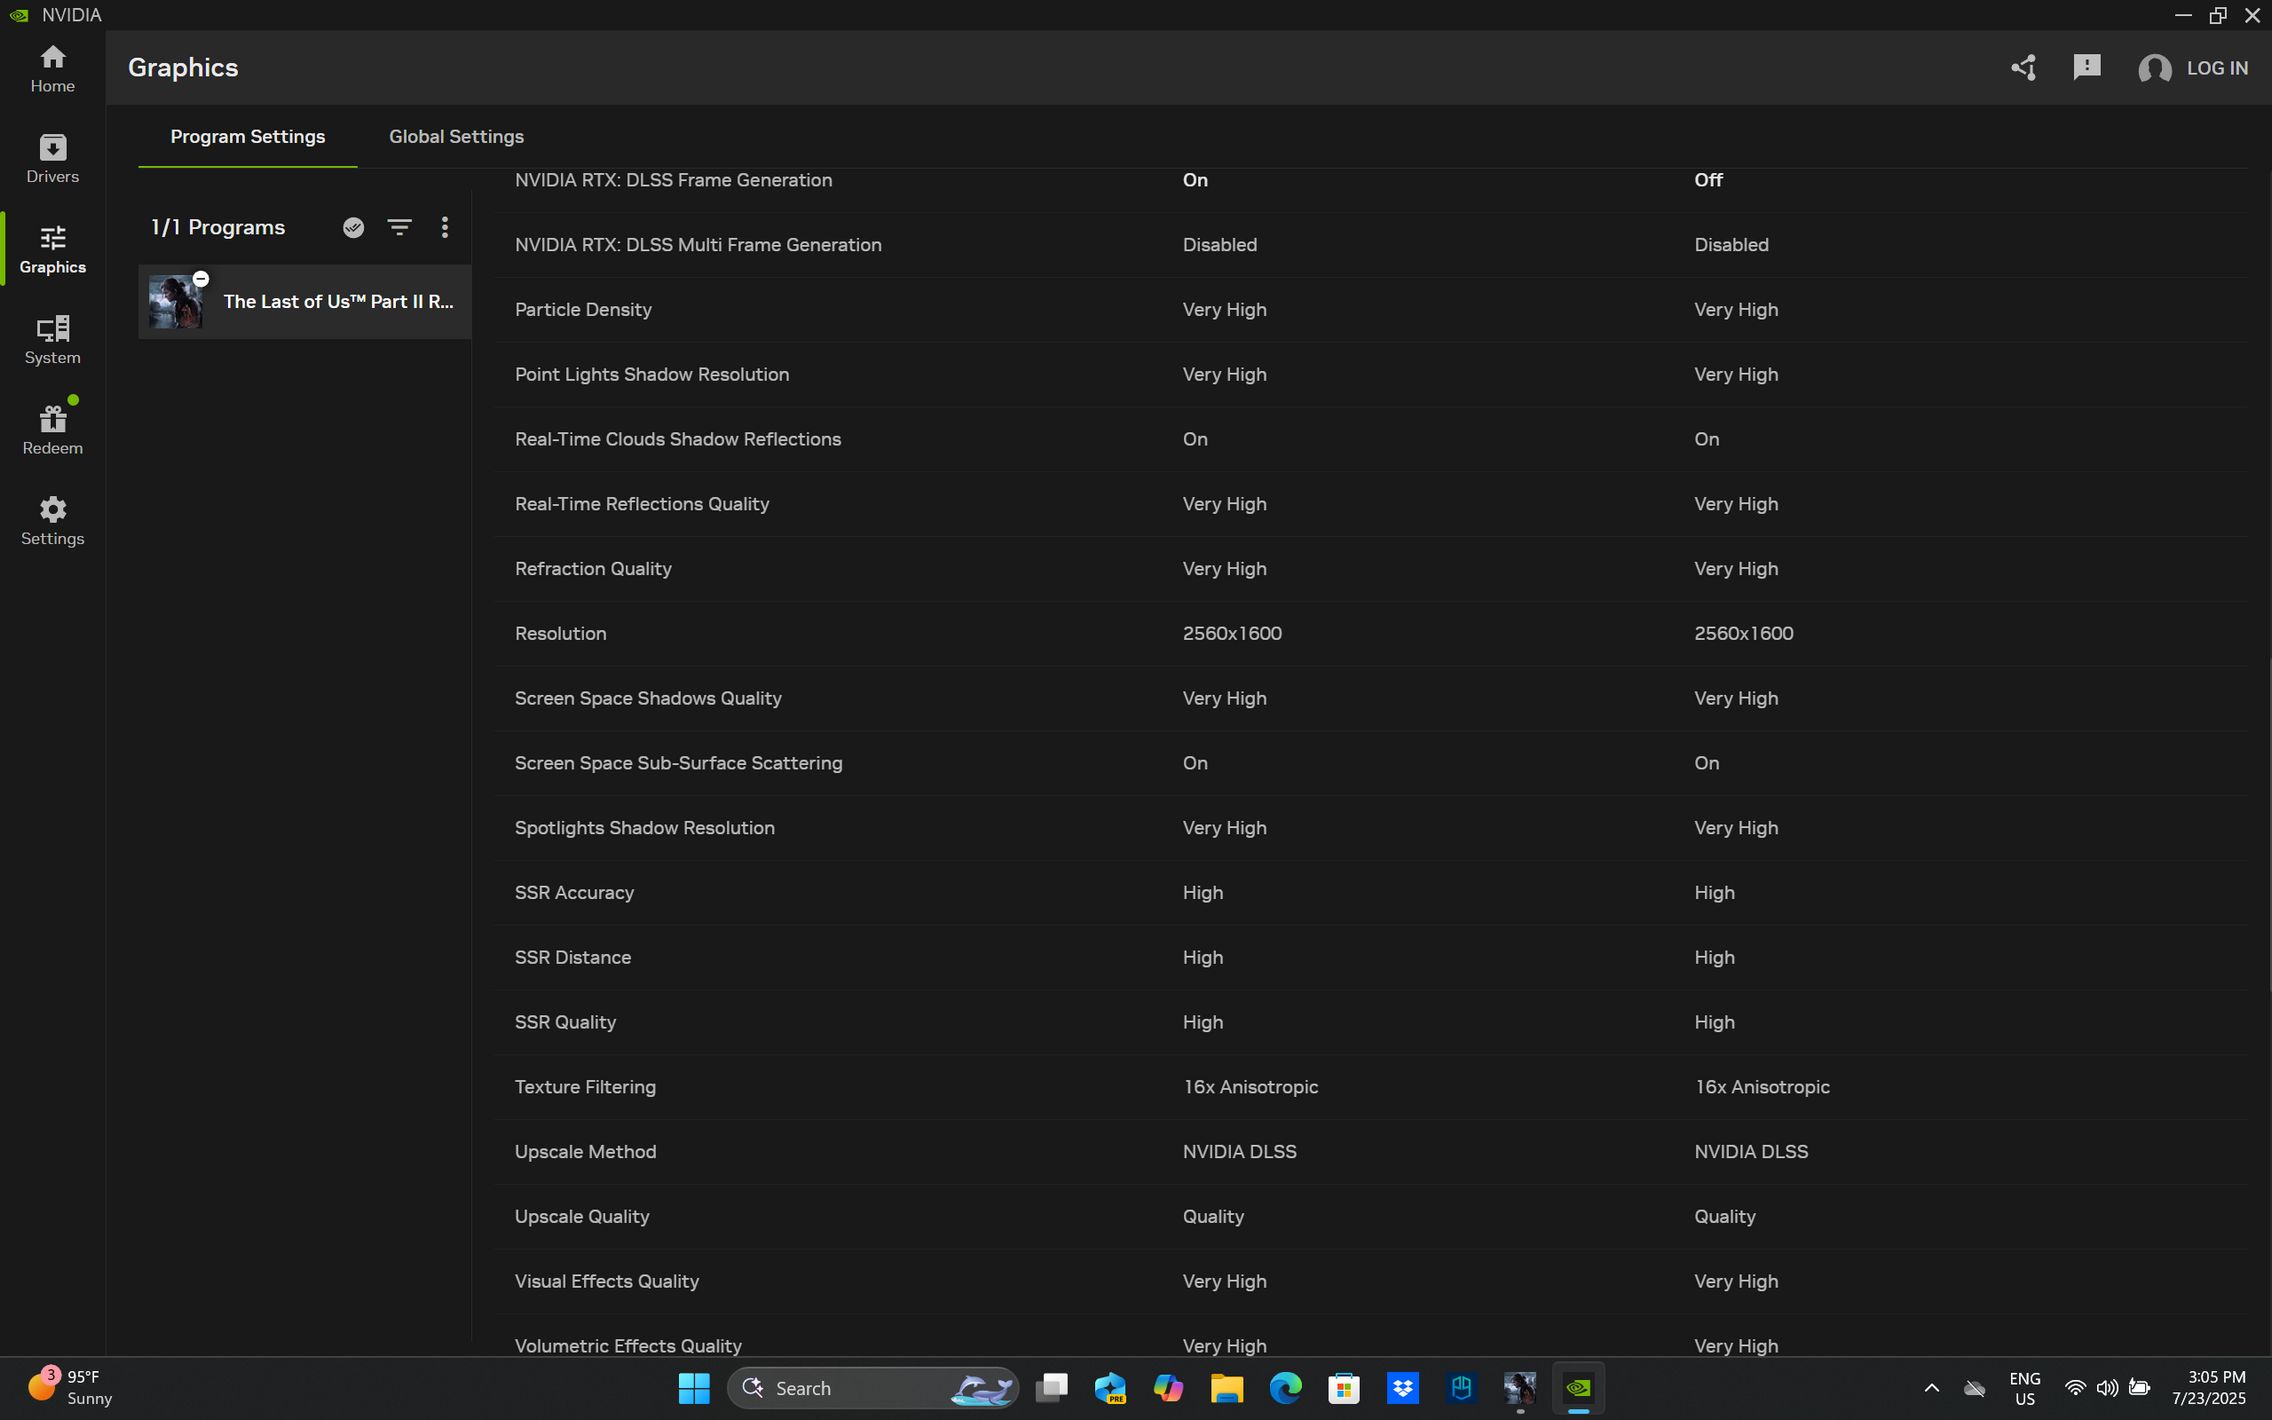Click the send feedback icon
This screenshot has width=2272, height=1420.
tap(2086, 68)
